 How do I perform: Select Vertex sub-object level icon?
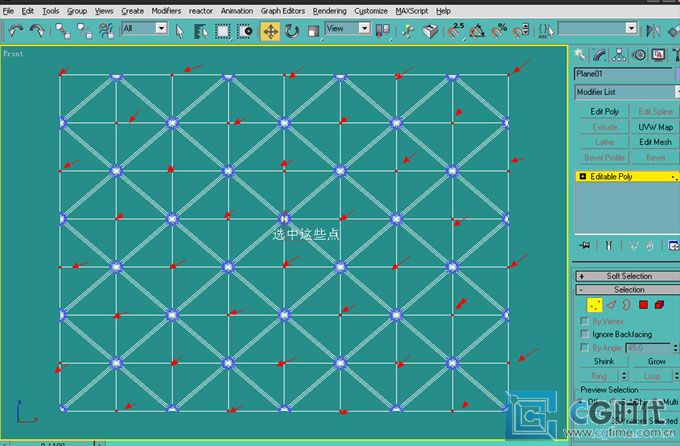click(594, 305)
